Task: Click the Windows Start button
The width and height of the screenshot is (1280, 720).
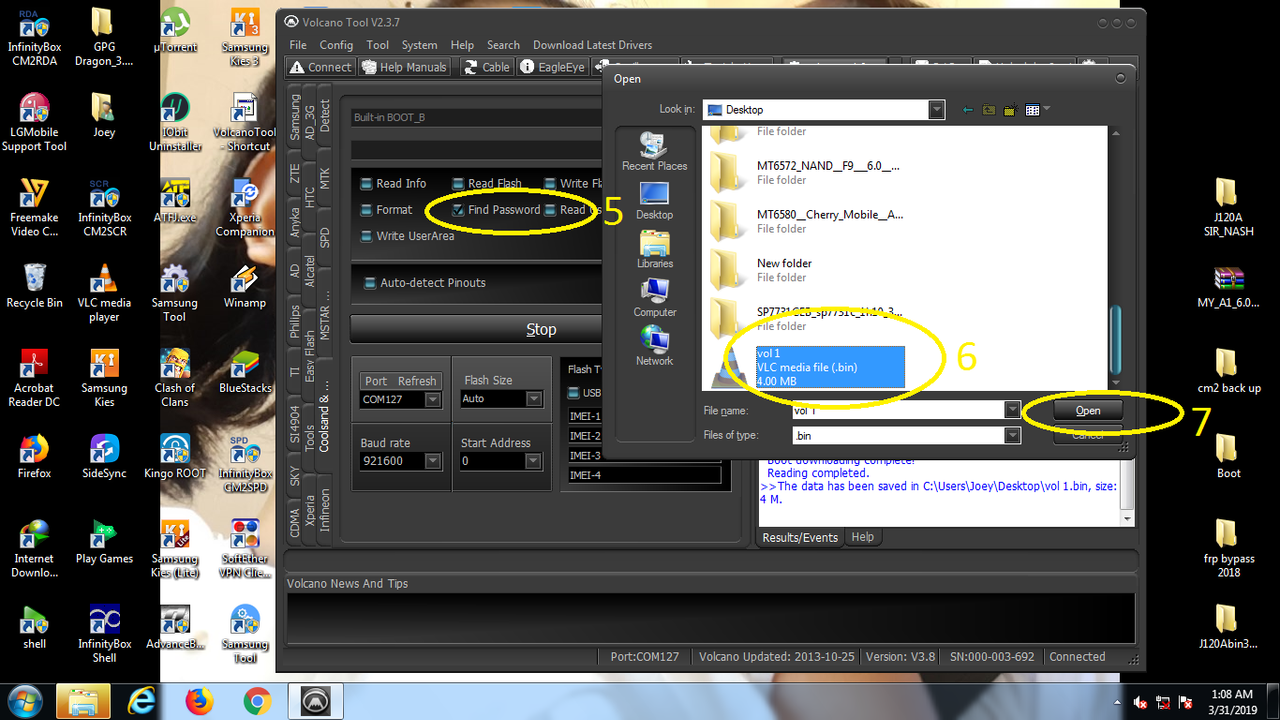Action: pos(24,701)
